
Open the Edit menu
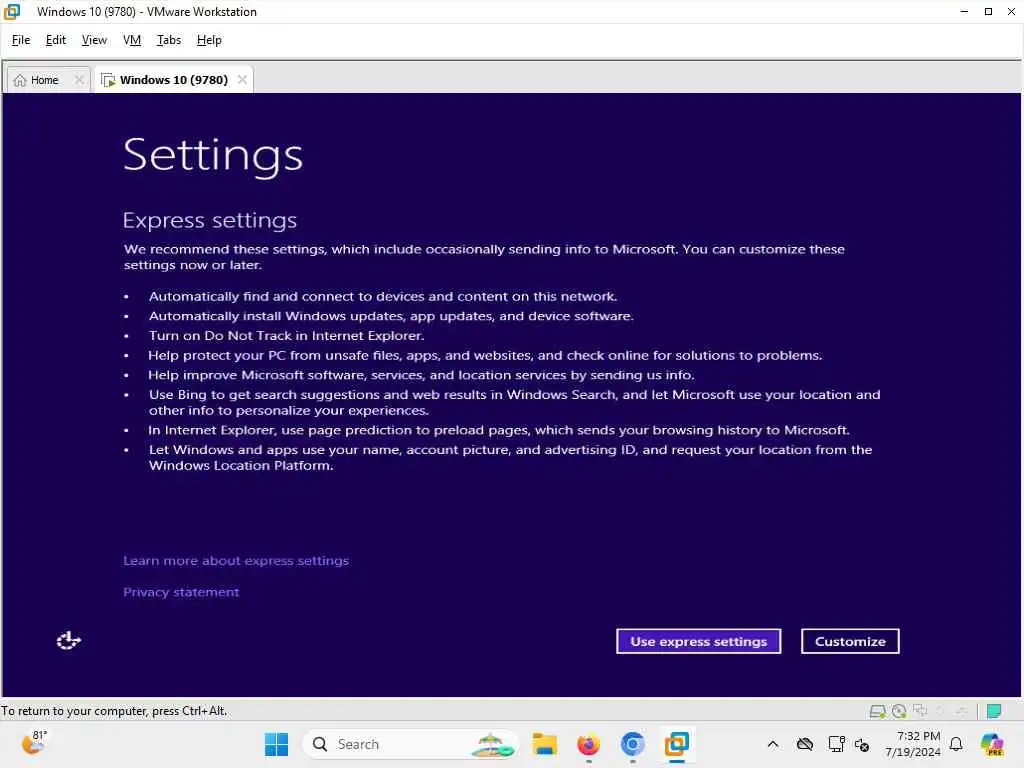tap(56, 40)
